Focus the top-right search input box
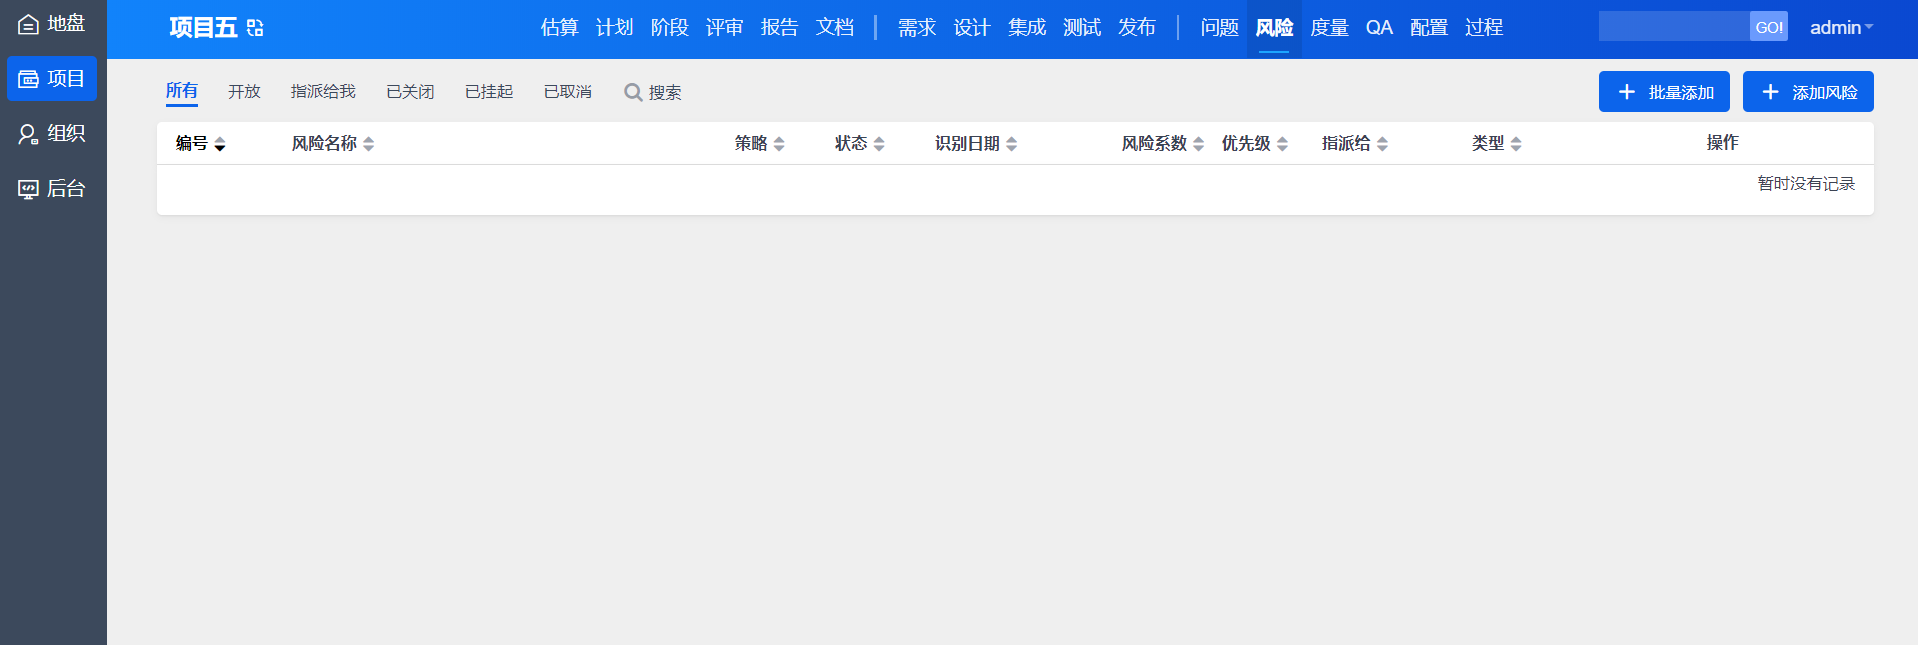The width and height of the screenshot is (1918, 645). pos(1673,27)
